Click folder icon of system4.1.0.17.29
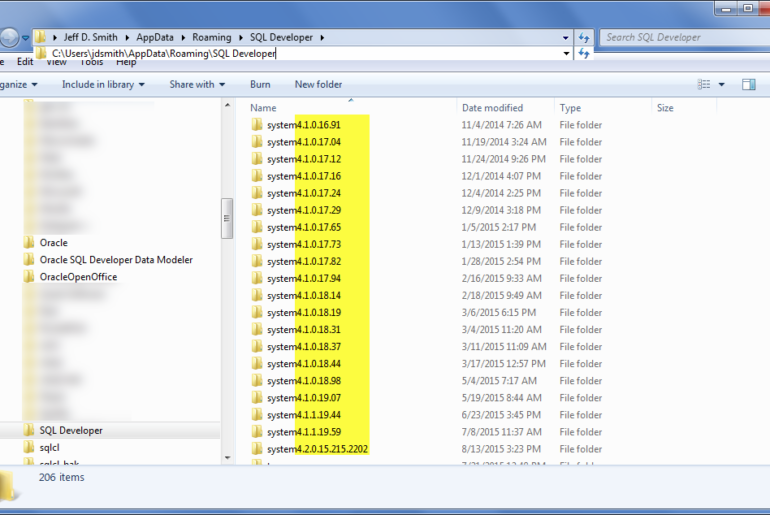The width and height of the screenshot is (770, 515). pyautogui.click(x=257, y=210)
